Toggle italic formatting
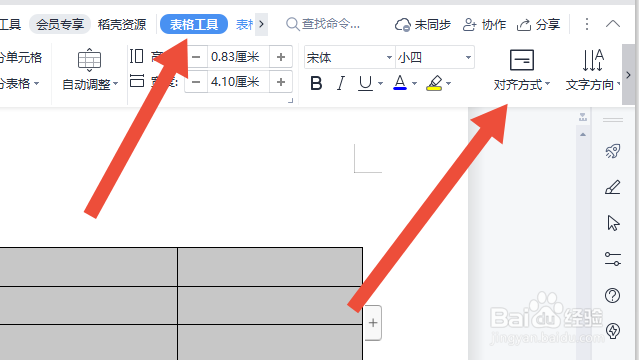This screenshot has width=639, height=360. click(x=341, y=83)
